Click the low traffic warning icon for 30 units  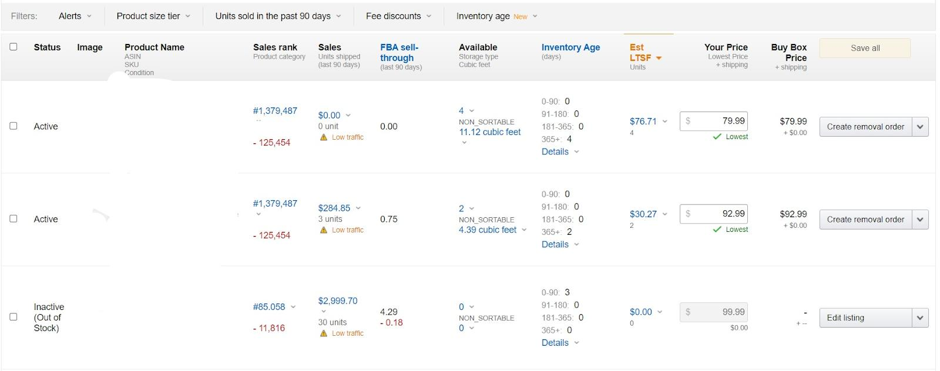point(324,333)
